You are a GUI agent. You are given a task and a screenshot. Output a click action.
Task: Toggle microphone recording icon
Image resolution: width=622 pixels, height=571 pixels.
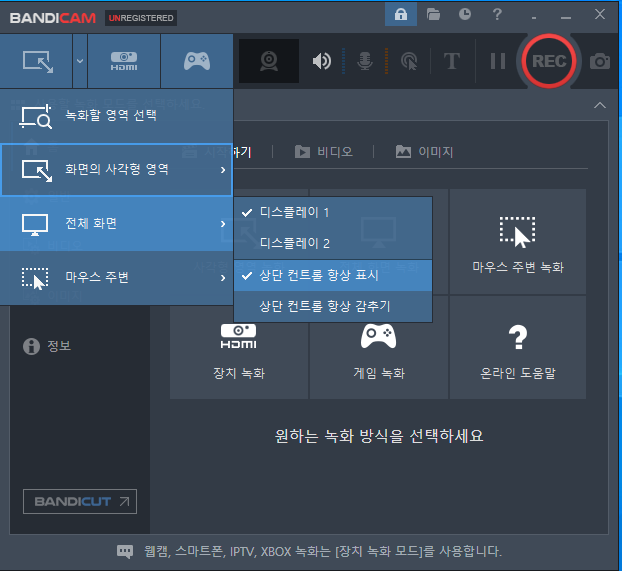365,61
